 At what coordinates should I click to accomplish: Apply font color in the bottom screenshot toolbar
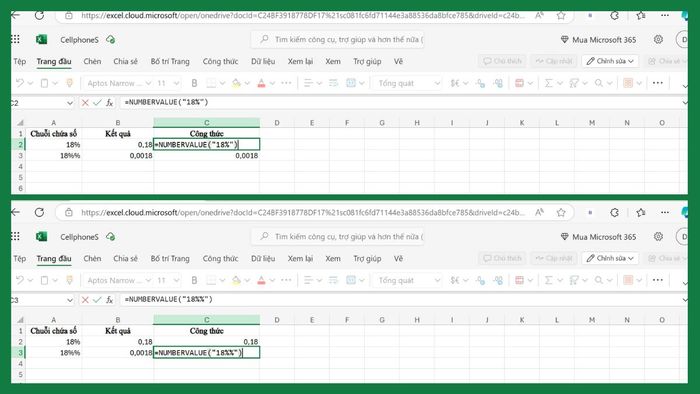point(262,280)
